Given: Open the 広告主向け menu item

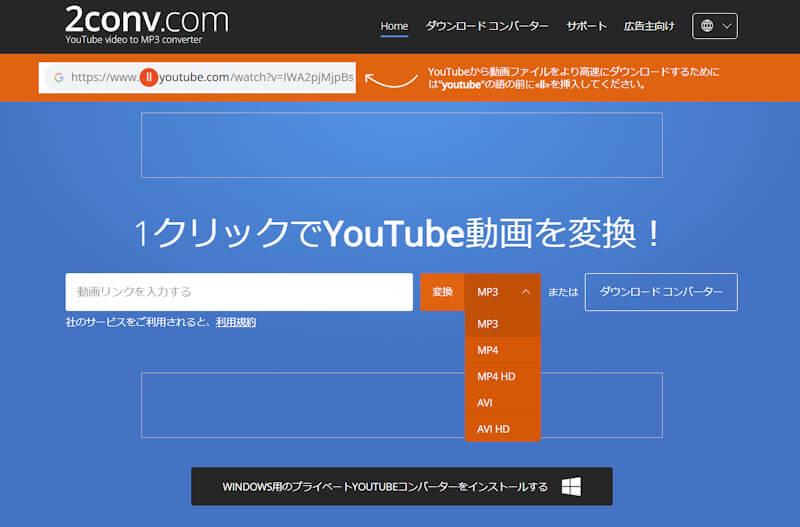Looking at the screenshot, I should click(x=649, y=26).
